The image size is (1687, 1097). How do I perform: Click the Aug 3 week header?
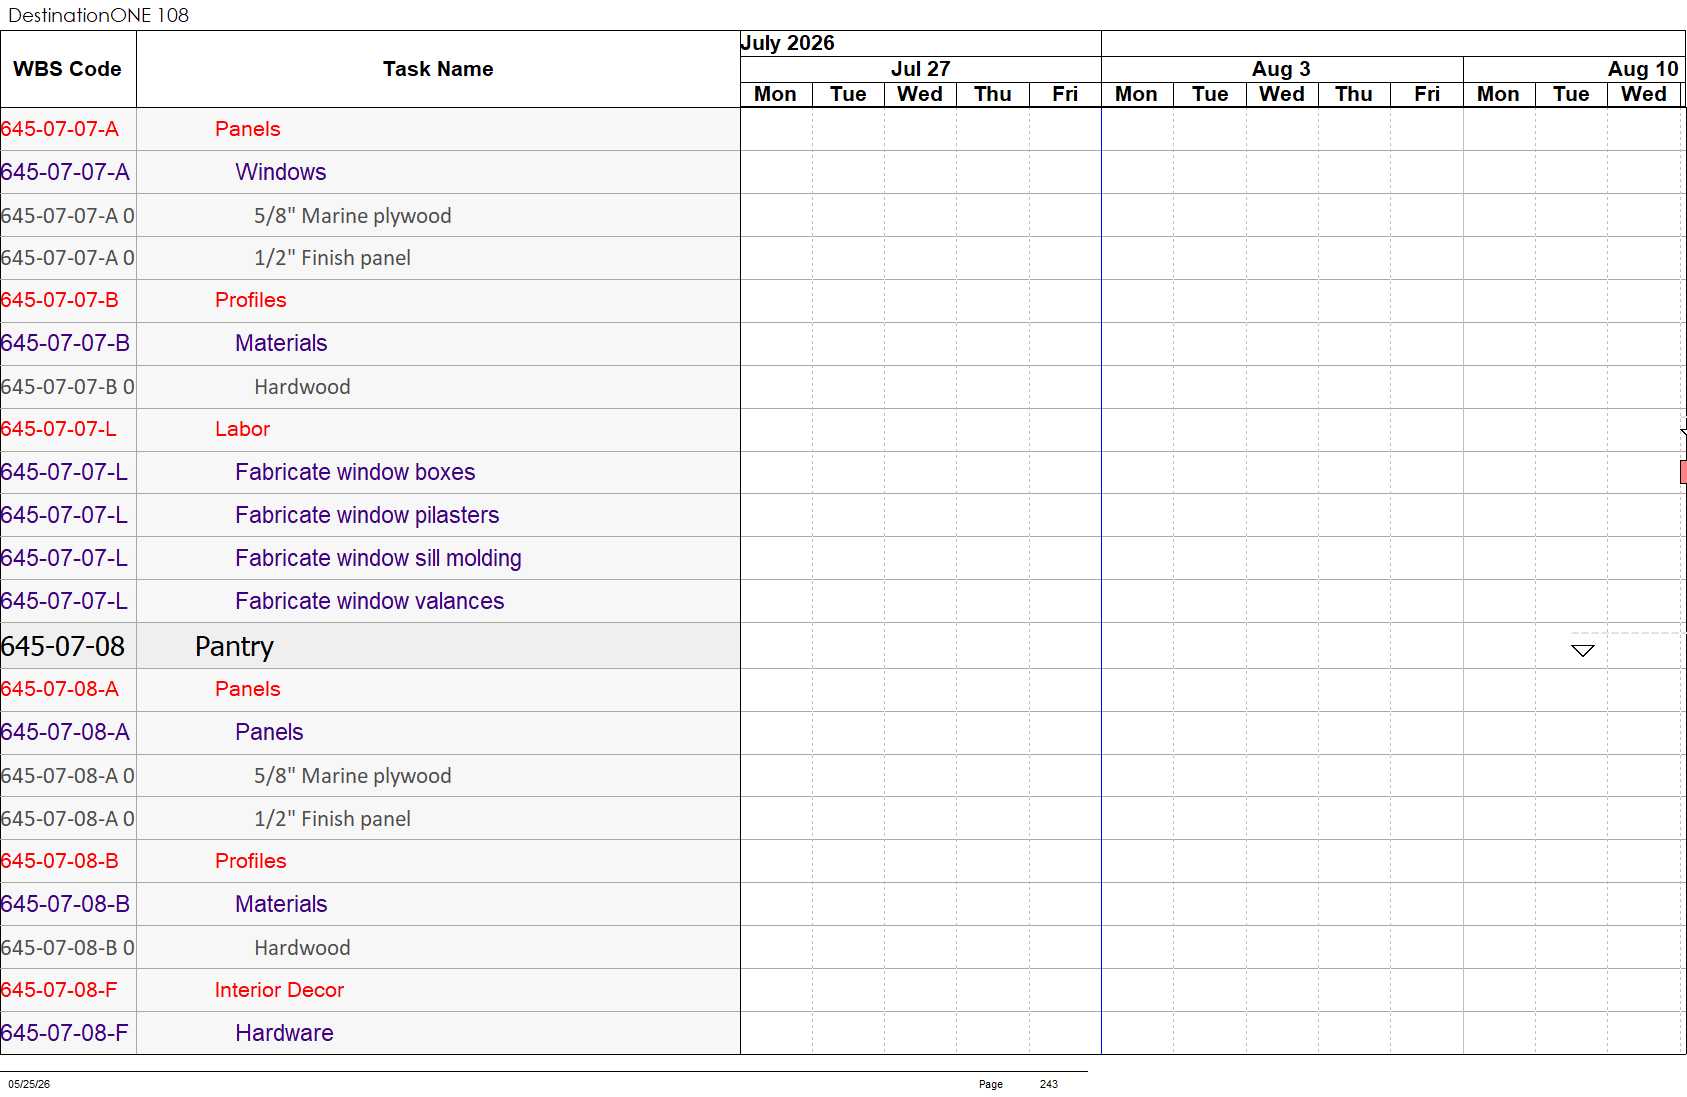tap(1281, 69)
